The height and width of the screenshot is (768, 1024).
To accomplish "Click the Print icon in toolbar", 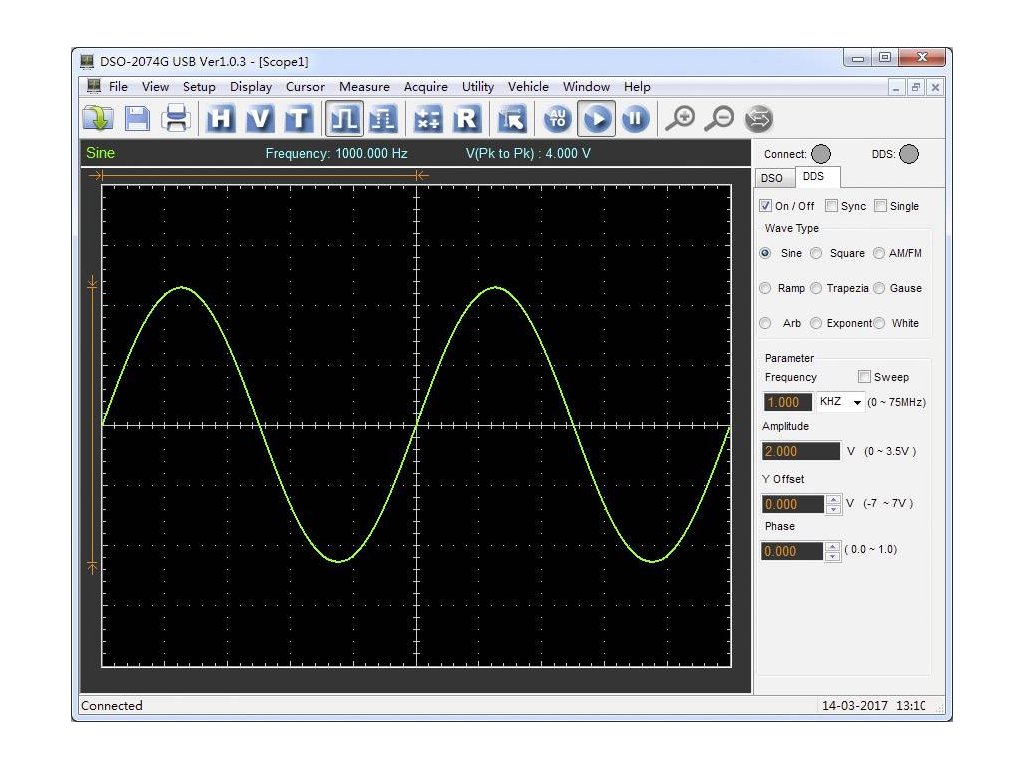I will [x=177, y=120].
